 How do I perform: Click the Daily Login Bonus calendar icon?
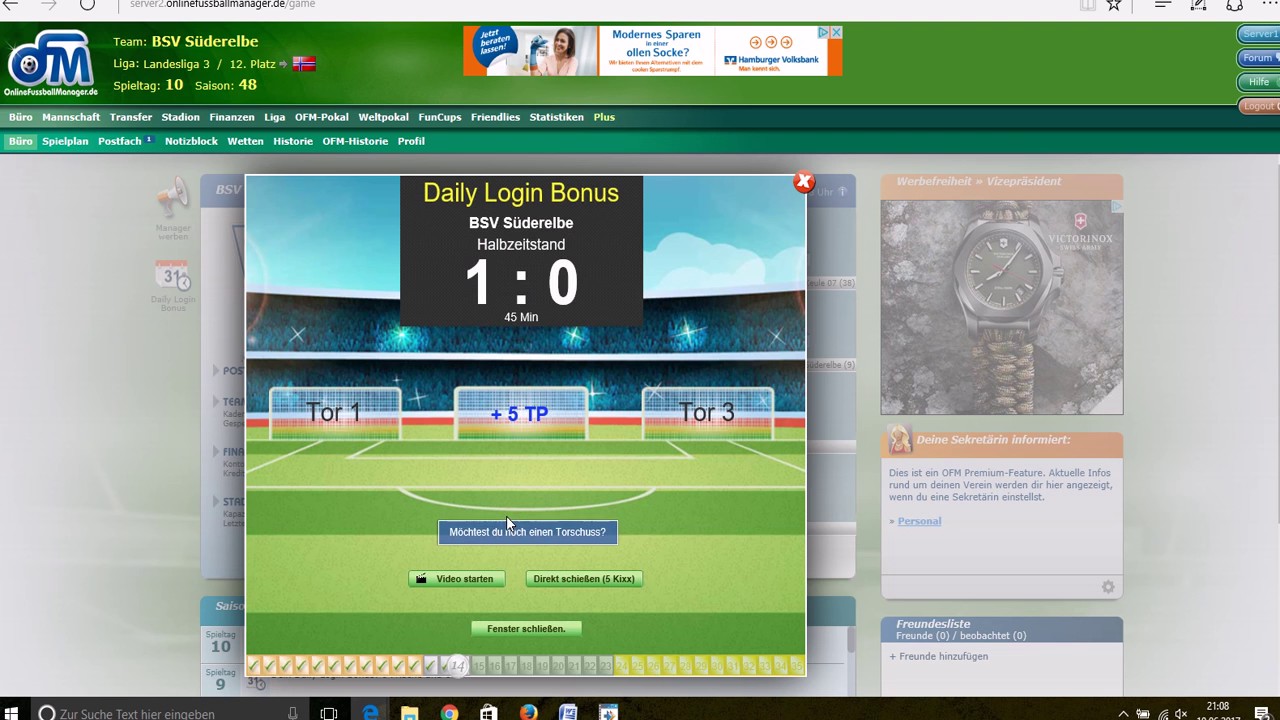point(173,276)
